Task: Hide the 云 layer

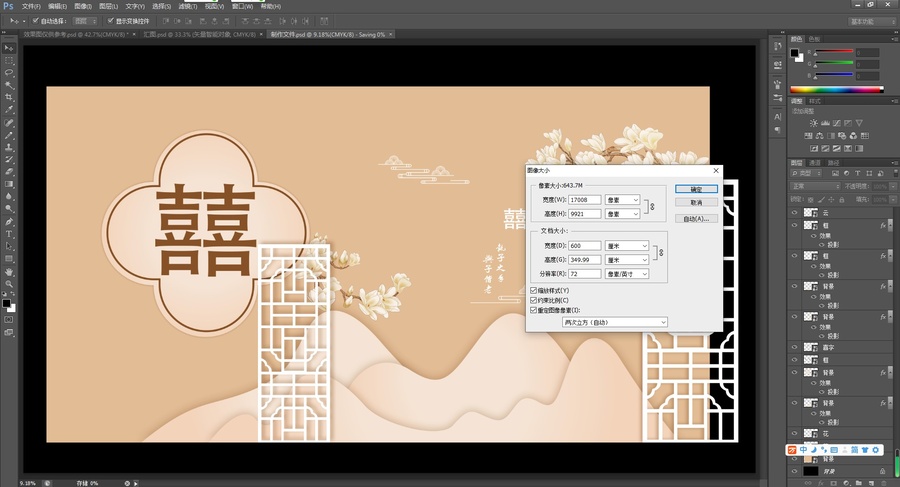Action: pyautogui.click(x=794, y=212)
